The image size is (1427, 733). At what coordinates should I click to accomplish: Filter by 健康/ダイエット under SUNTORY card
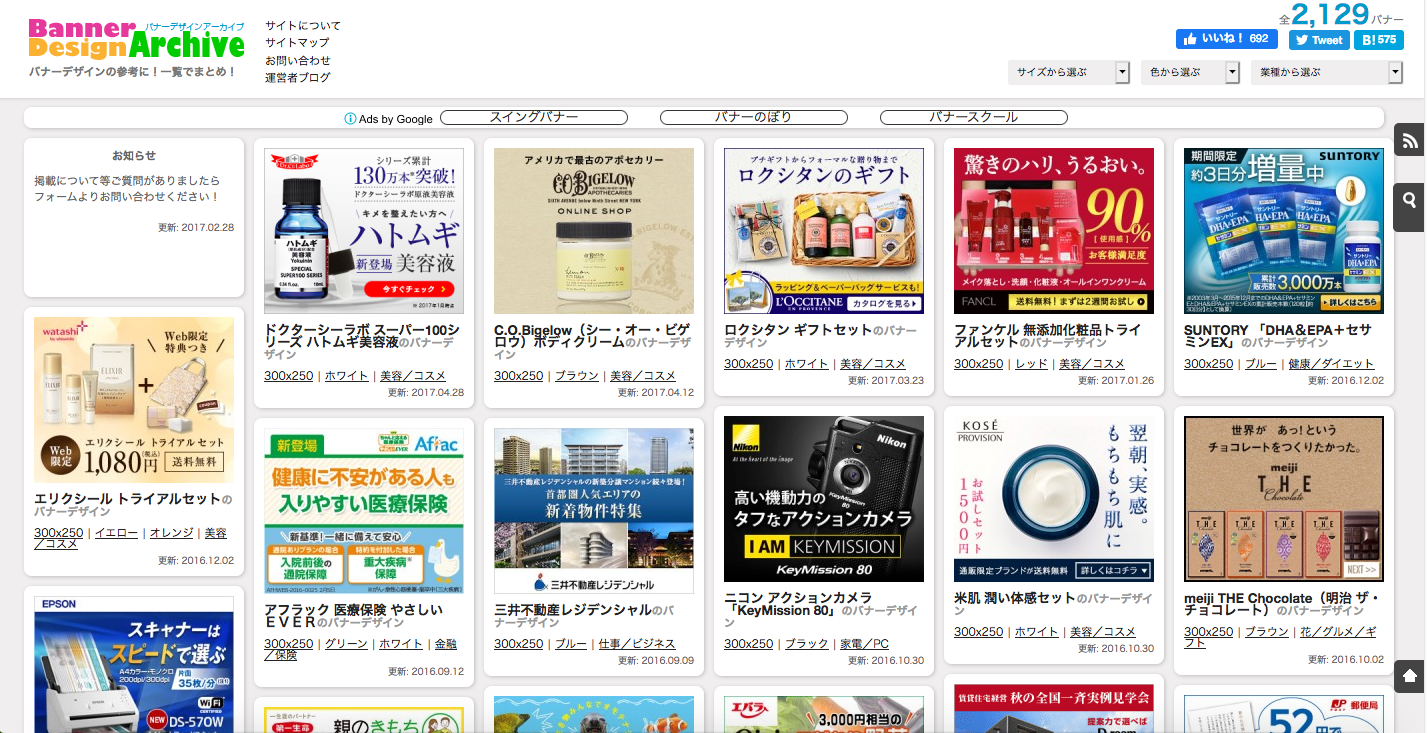[1331, 364]
